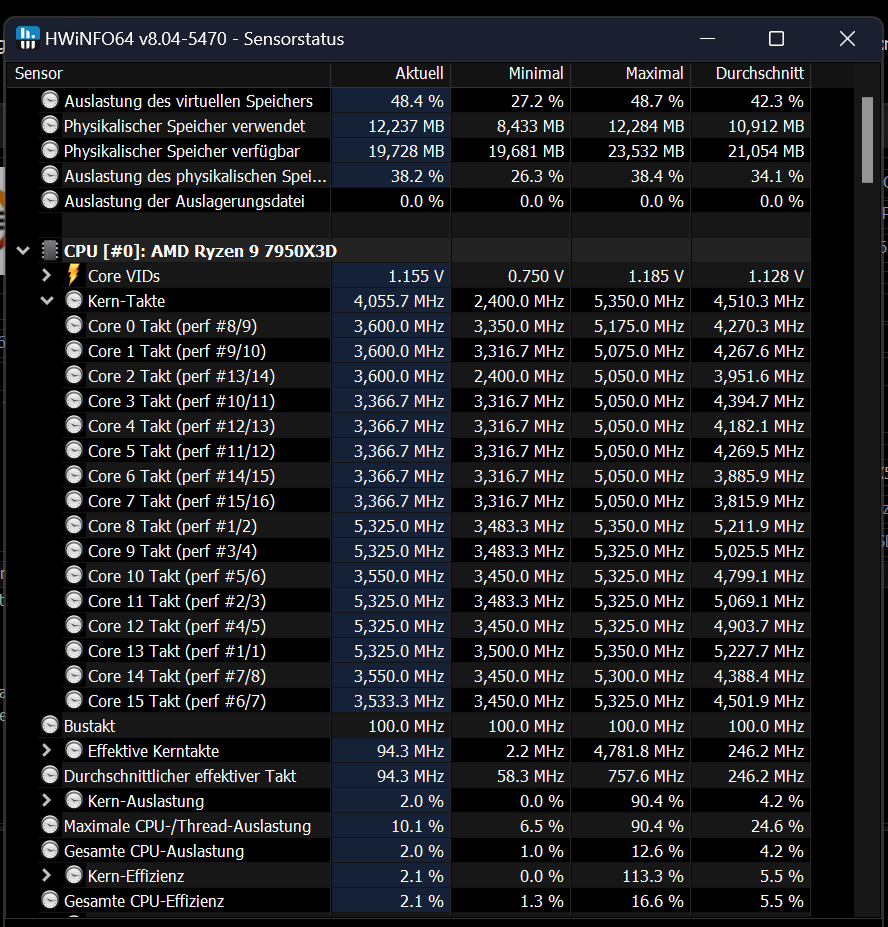888x927 pixels.
Task: Click the clock icon for Core 8 Takt
Action: pyautogui.click(x=74, y=525)
